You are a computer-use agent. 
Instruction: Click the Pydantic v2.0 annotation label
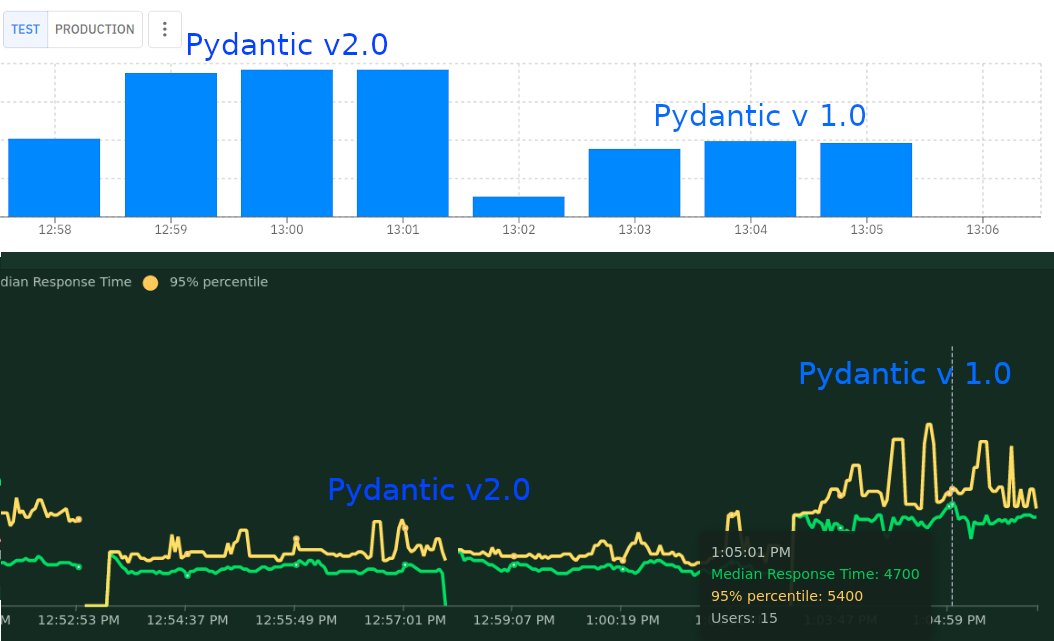coord(287,44)
